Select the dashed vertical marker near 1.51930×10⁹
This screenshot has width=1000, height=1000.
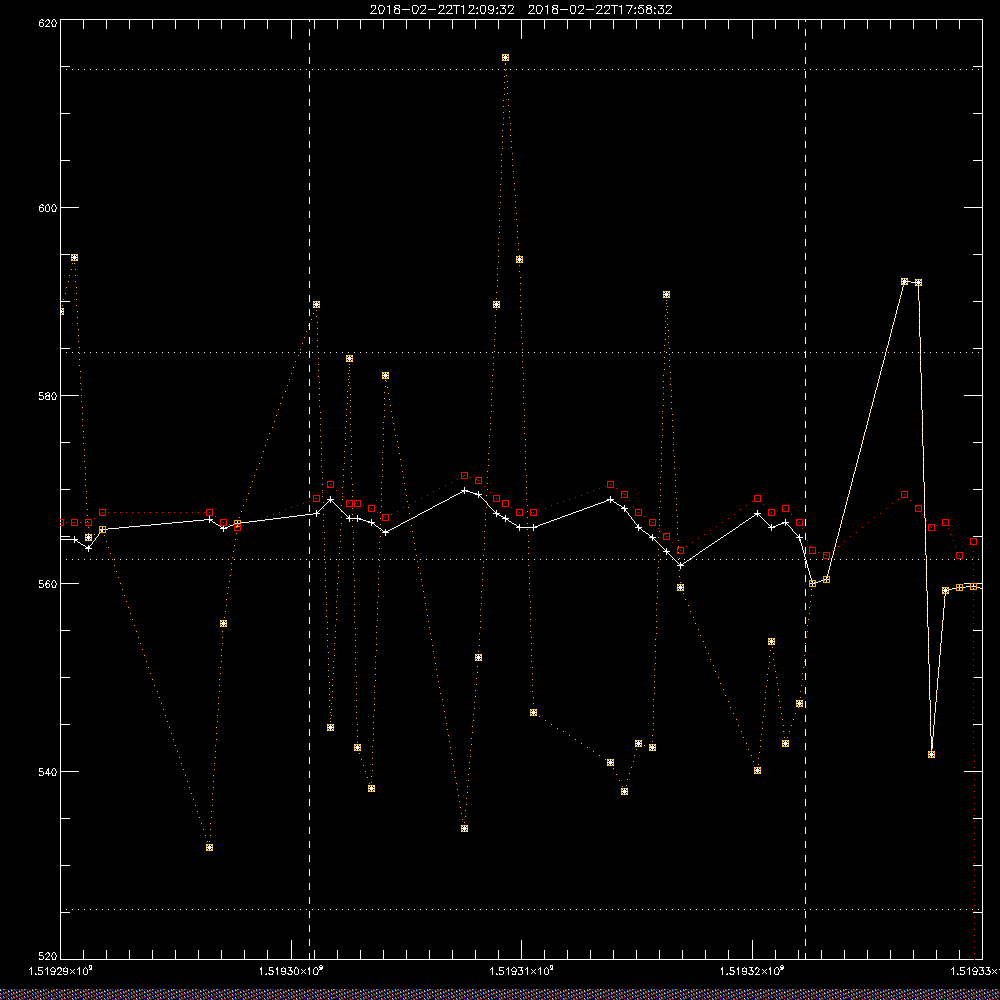coord(309,489)
